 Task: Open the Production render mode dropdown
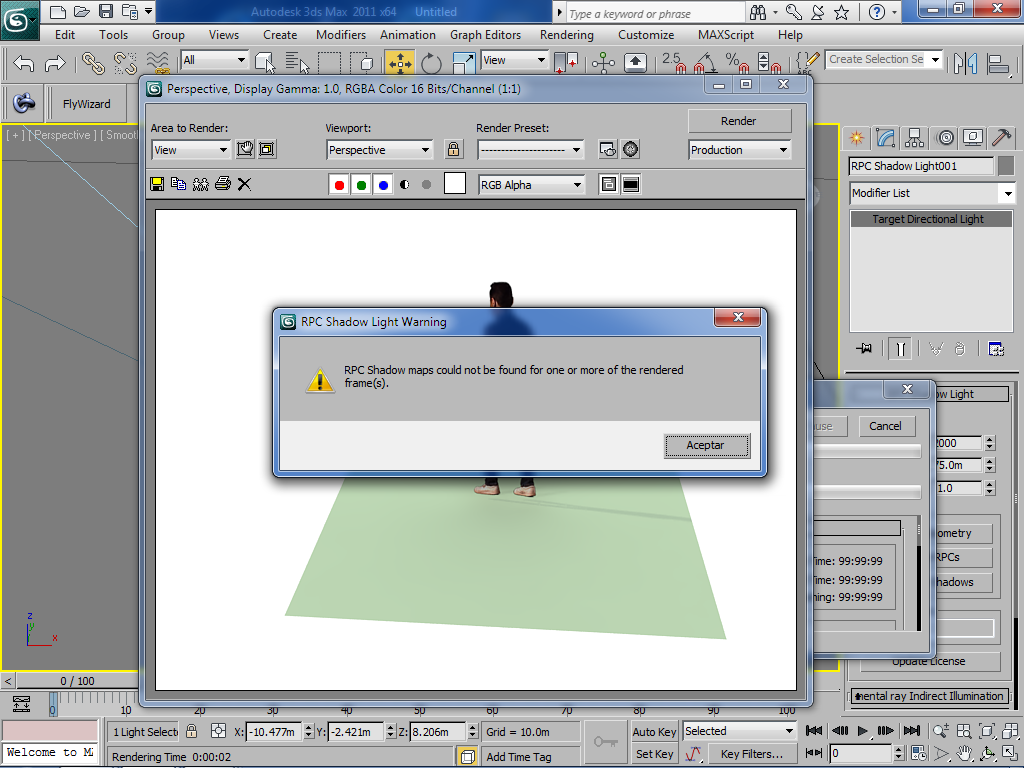tap(739, 150)
